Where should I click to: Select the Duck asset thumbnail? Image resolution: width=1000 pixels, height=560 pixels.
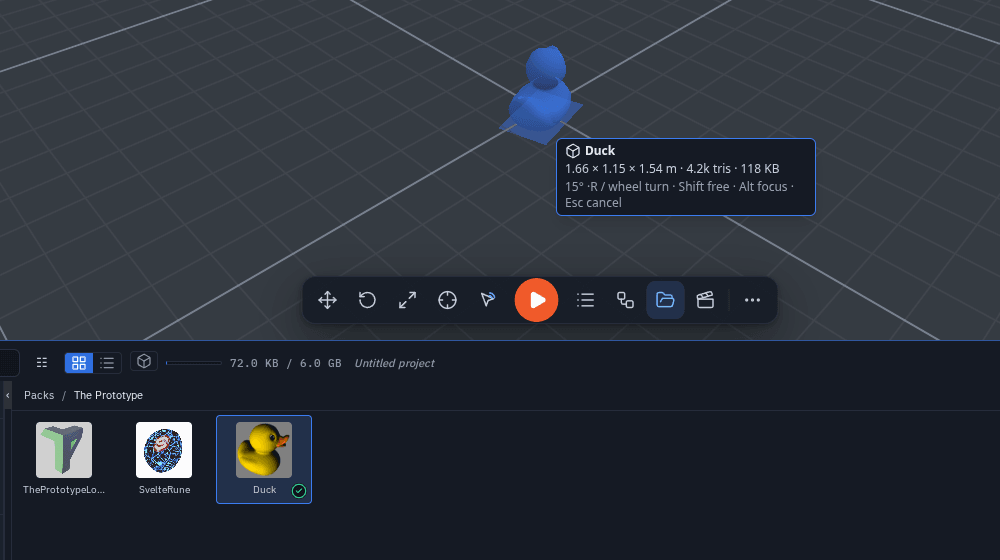[x=264, y=450]
